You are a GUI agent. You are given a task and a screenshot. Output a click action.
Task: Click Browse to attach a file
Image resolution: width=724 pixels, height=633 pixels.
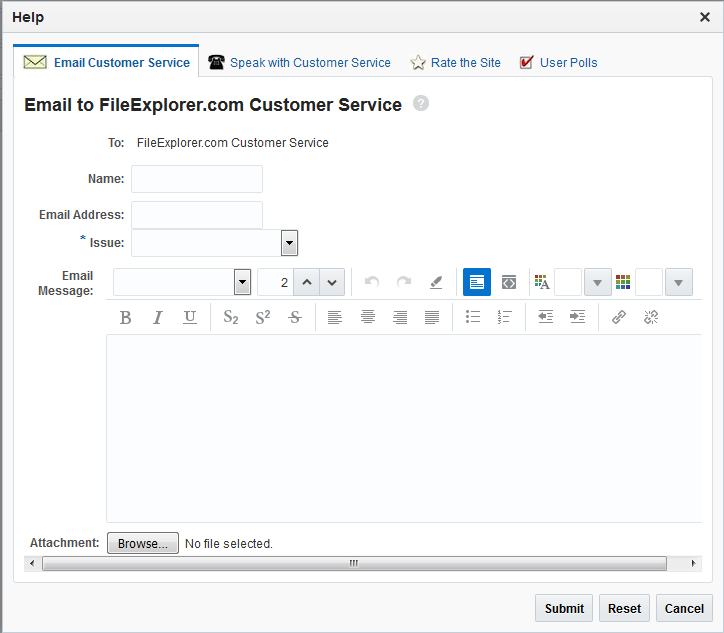pyautogui.click(x=143, y=543)
